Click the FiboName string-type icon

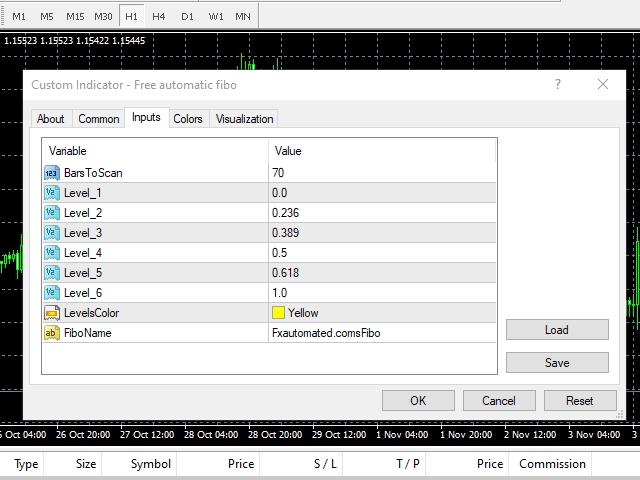pos(51,333)
